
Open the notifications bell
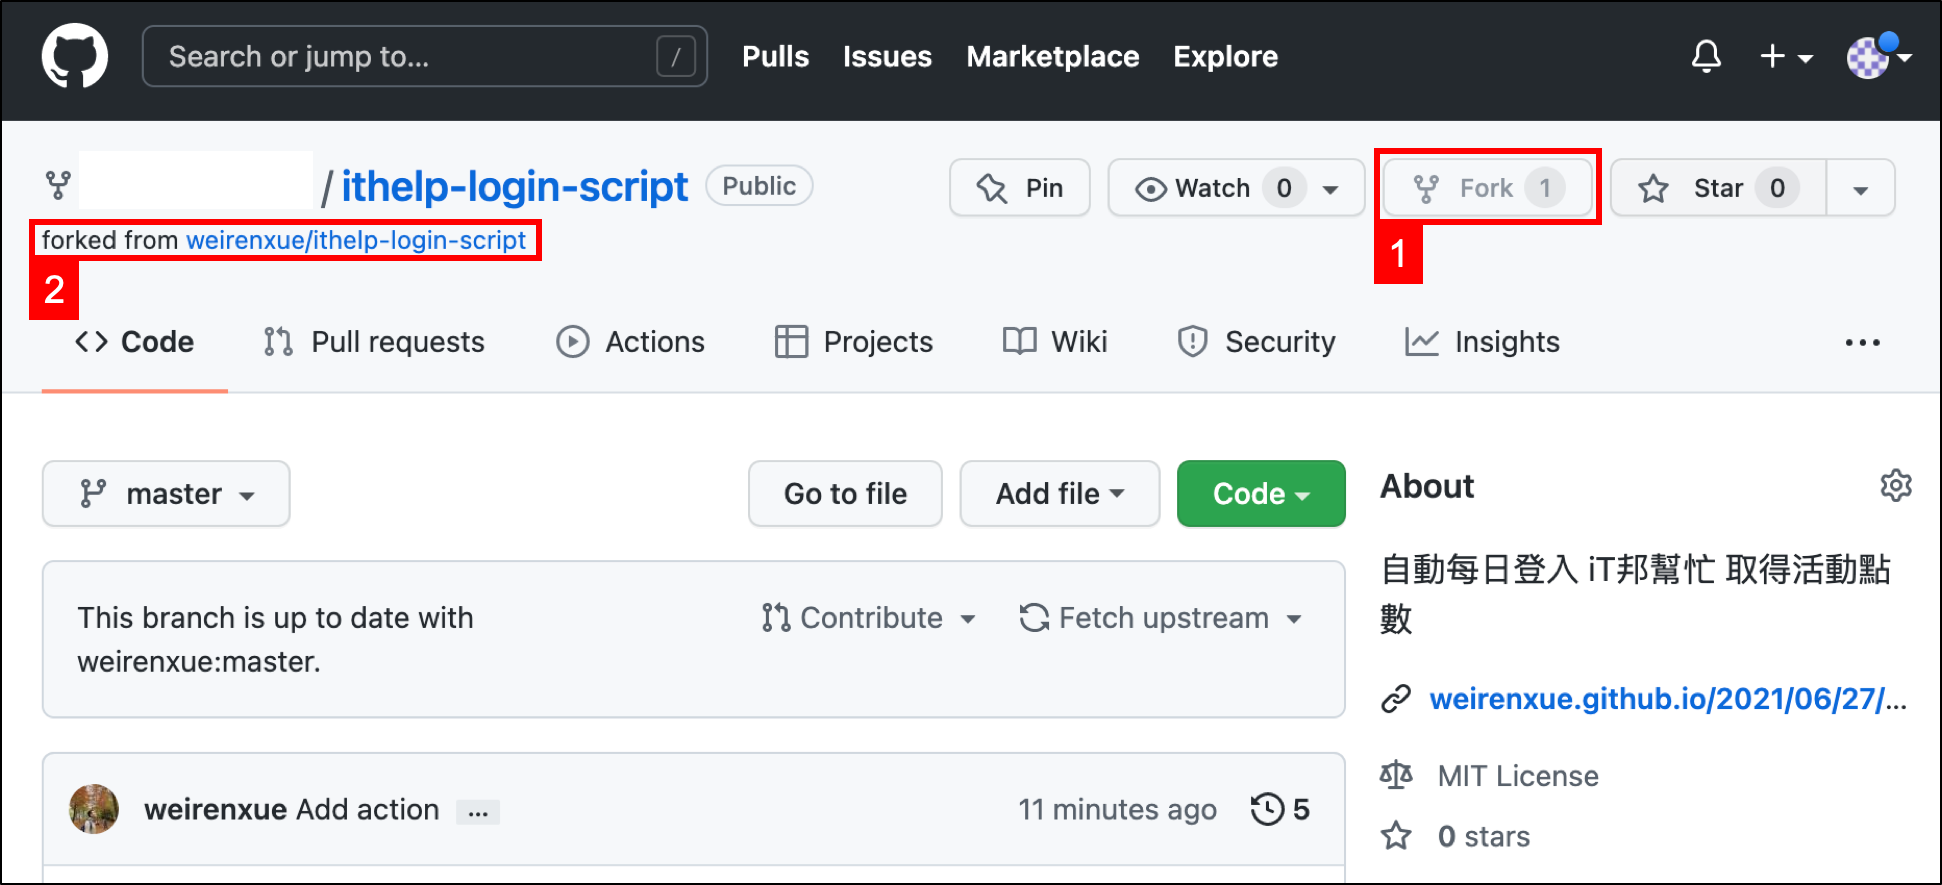point(1706,56)
